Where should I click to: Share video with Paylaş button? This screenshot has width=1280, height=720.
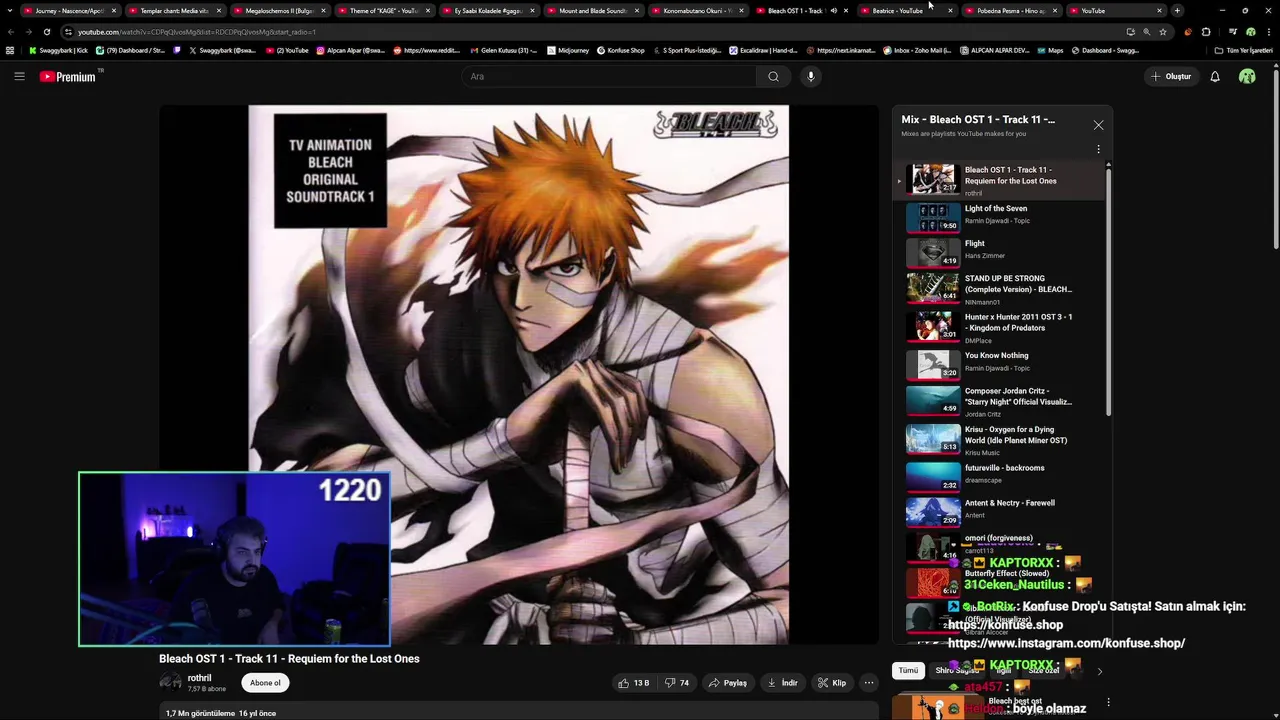click(x=728, y=683)
